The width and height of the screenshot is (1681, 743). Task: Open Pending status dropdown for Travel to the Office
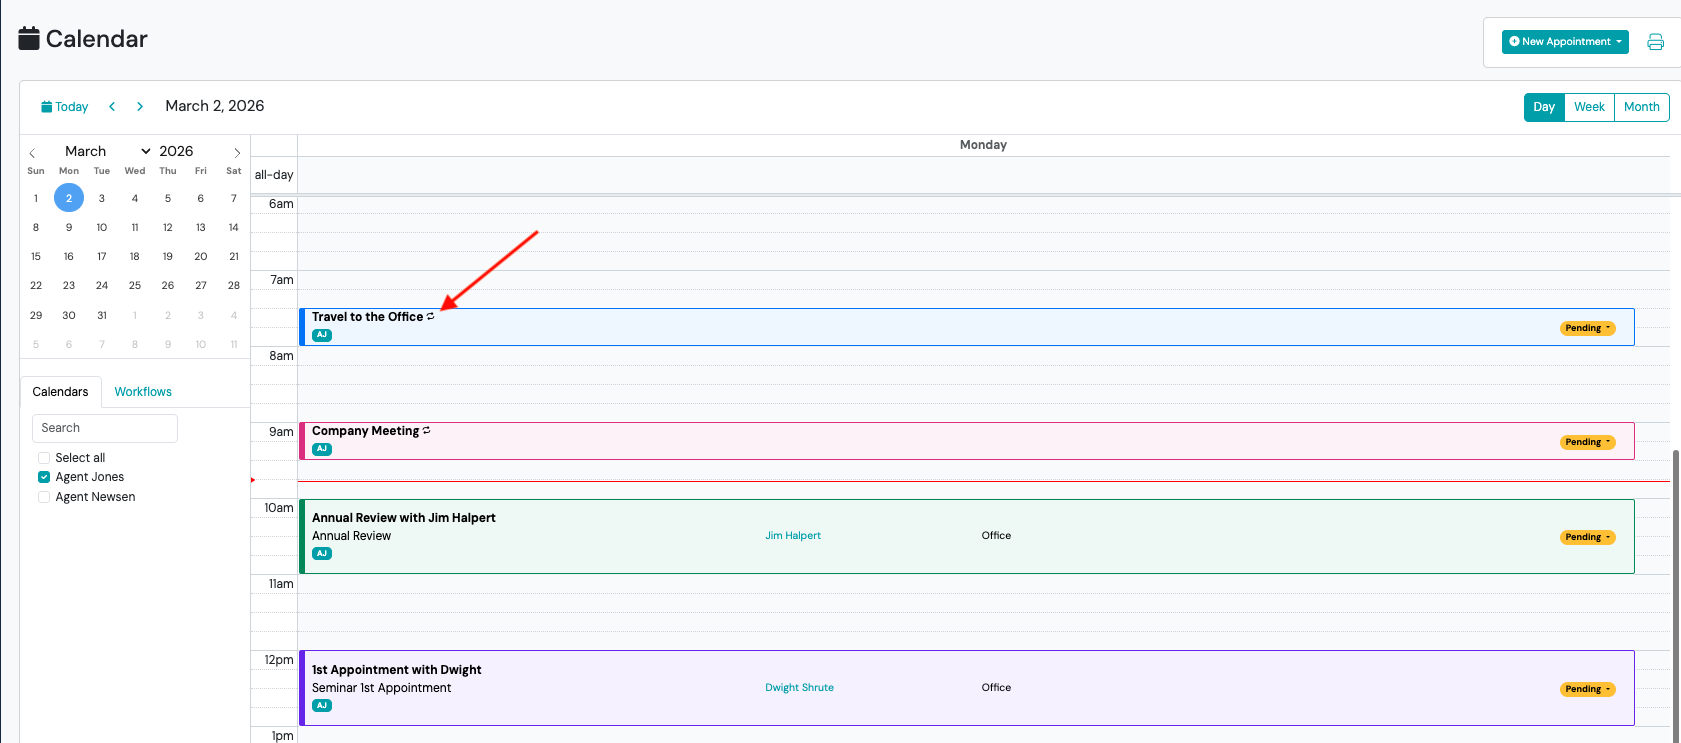coord(1587,328)
